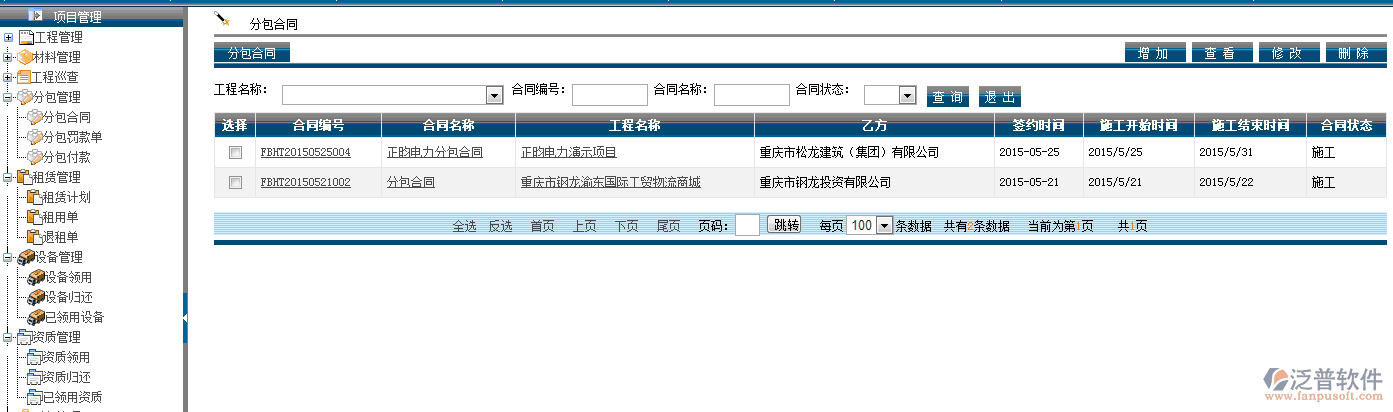Open the 工程名称 dropdown list
Screen dimensions: 1393x412
click(x=493, y=95)
